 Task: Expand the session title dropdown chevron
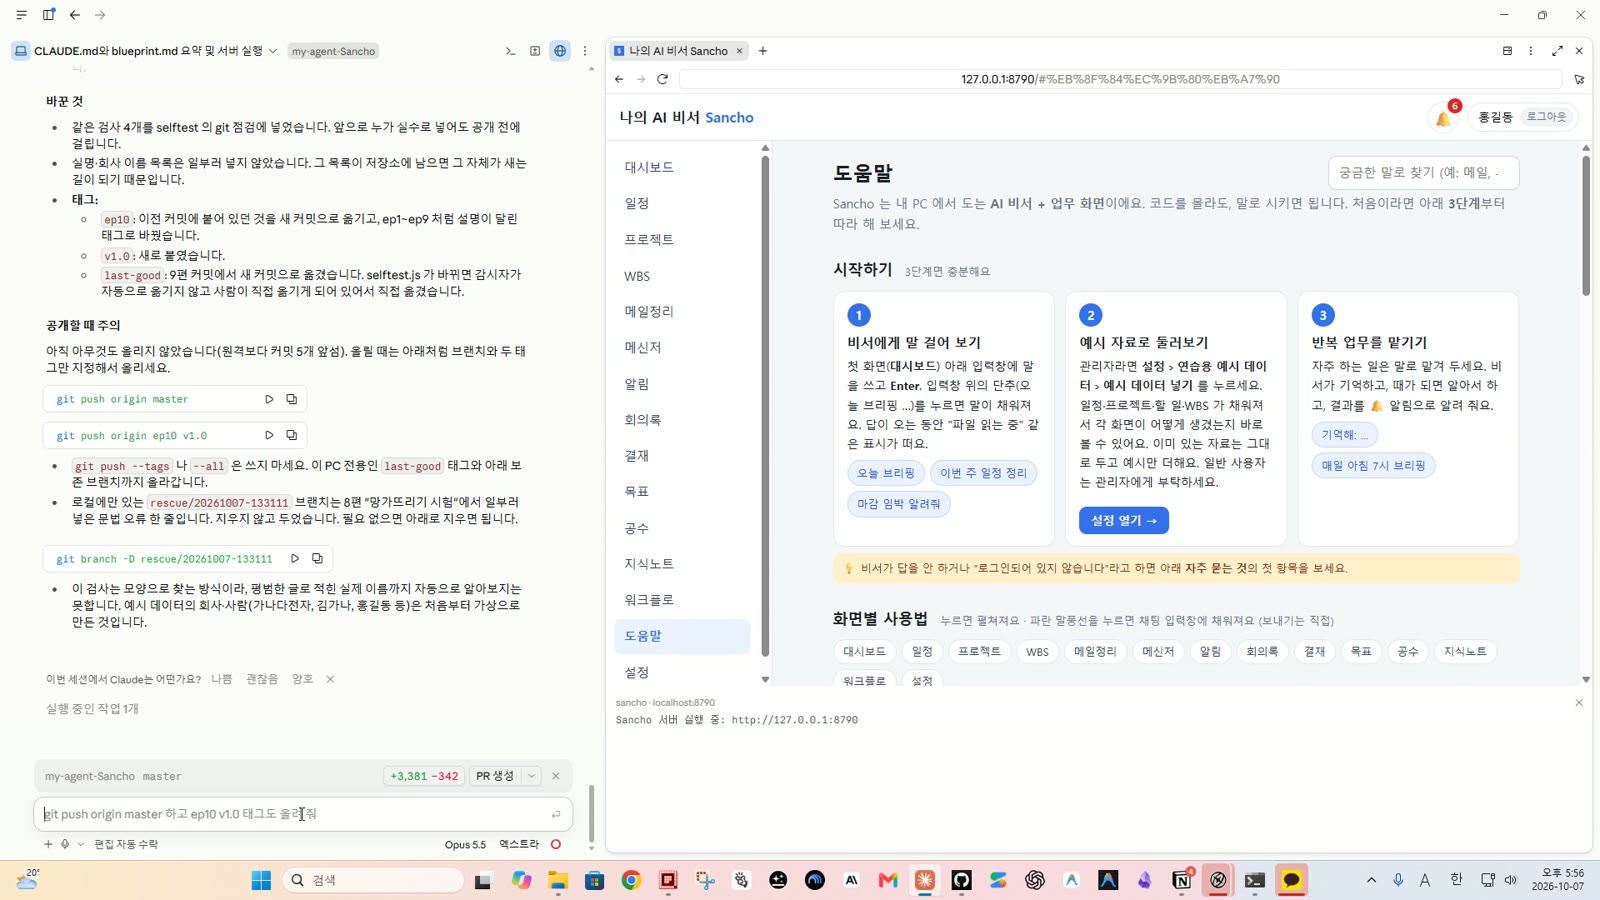(x=273, y=51)
